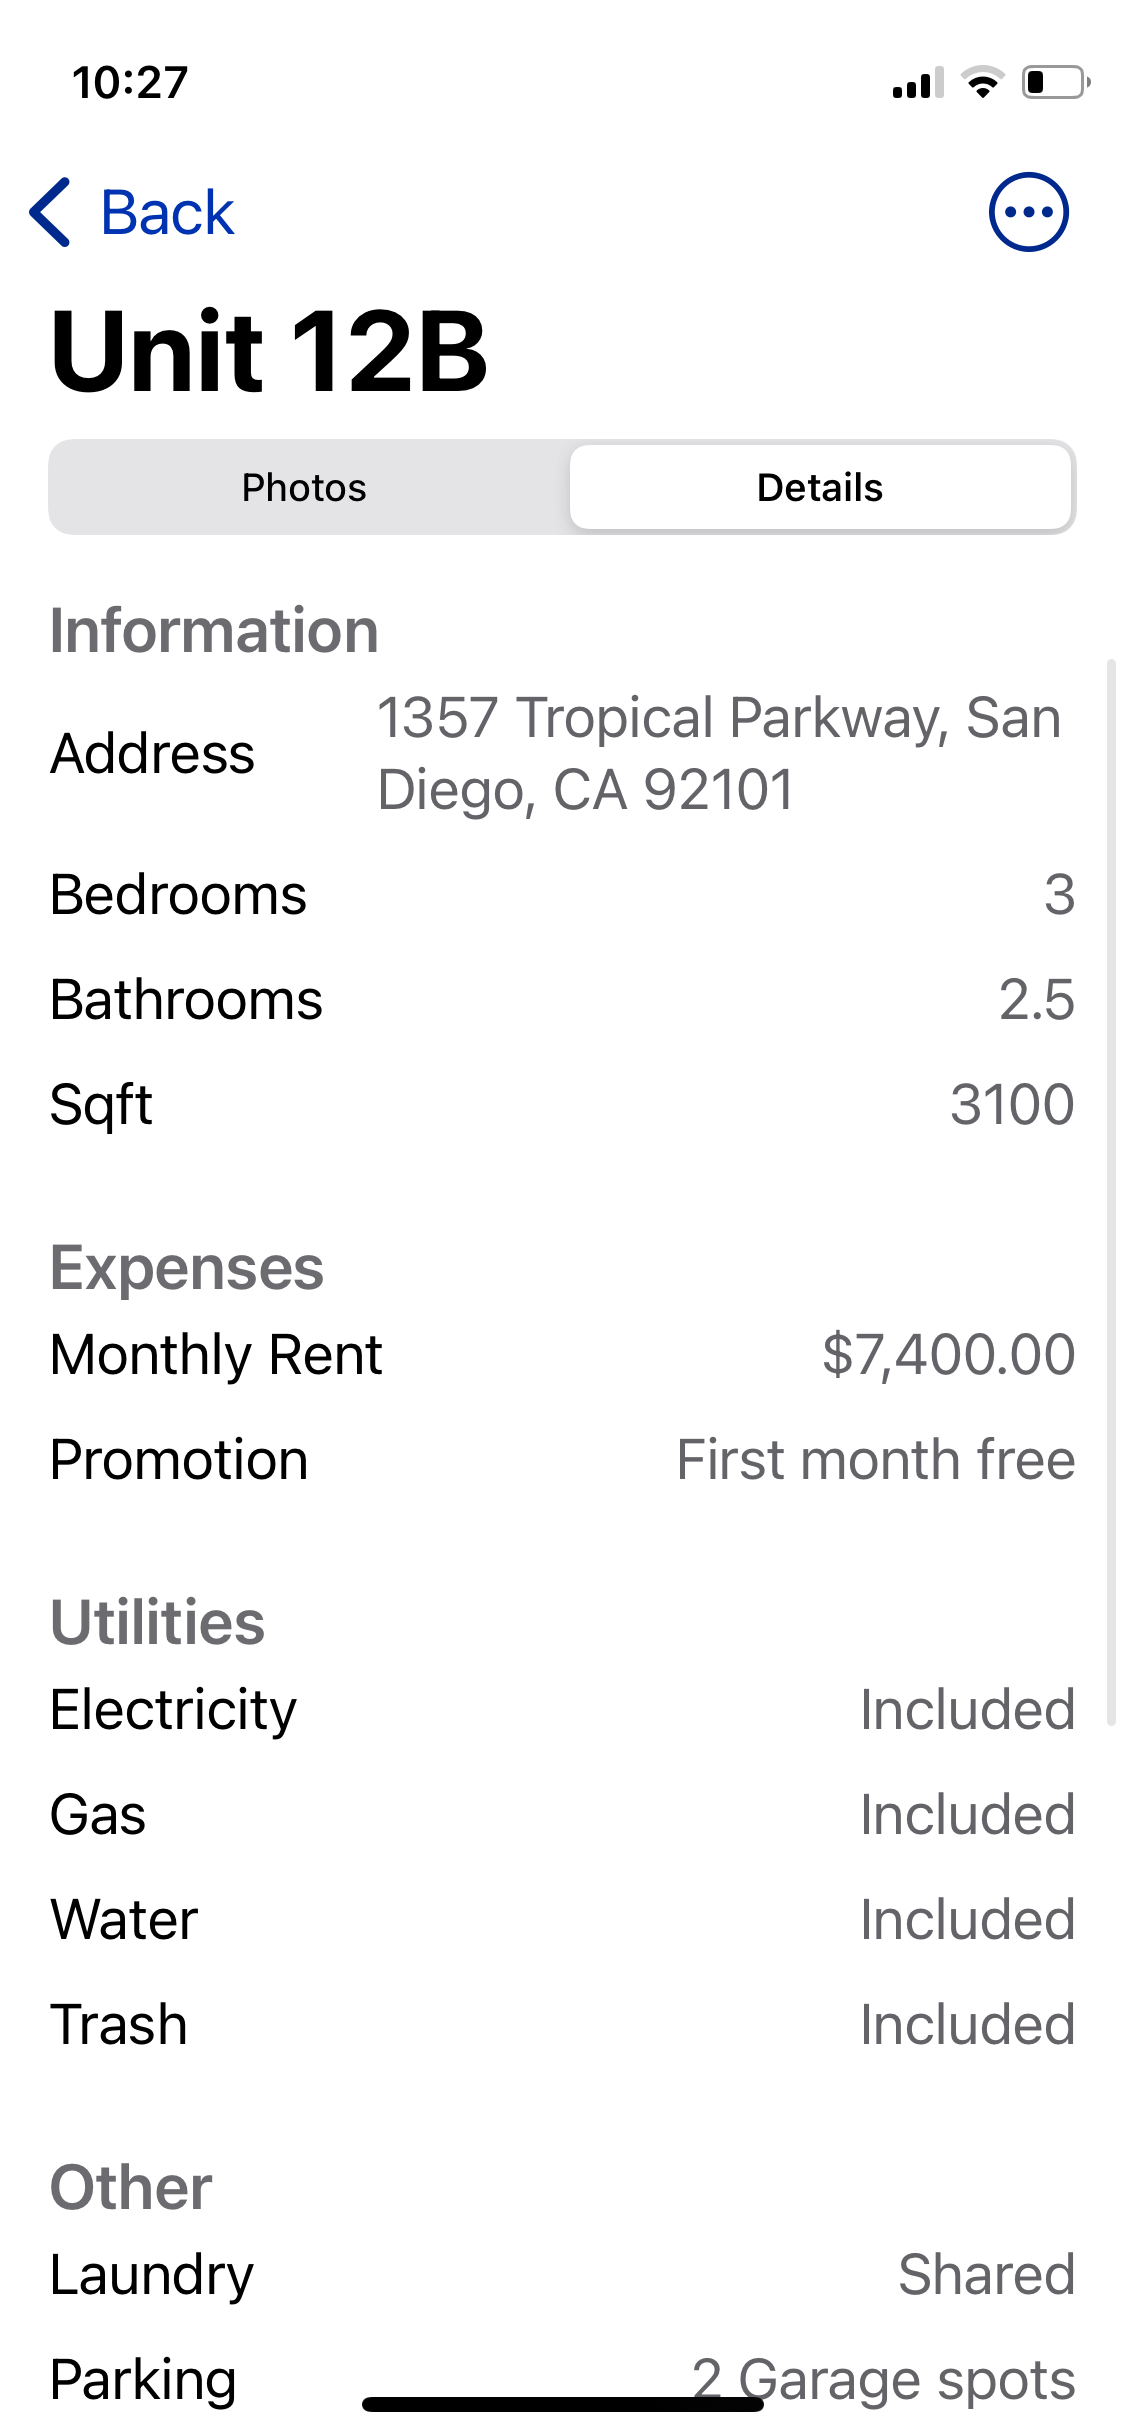The width and height of the screenshot is (1125, 2436).
Task: Tap the Water Included value
Action: tap(967, 1920)
